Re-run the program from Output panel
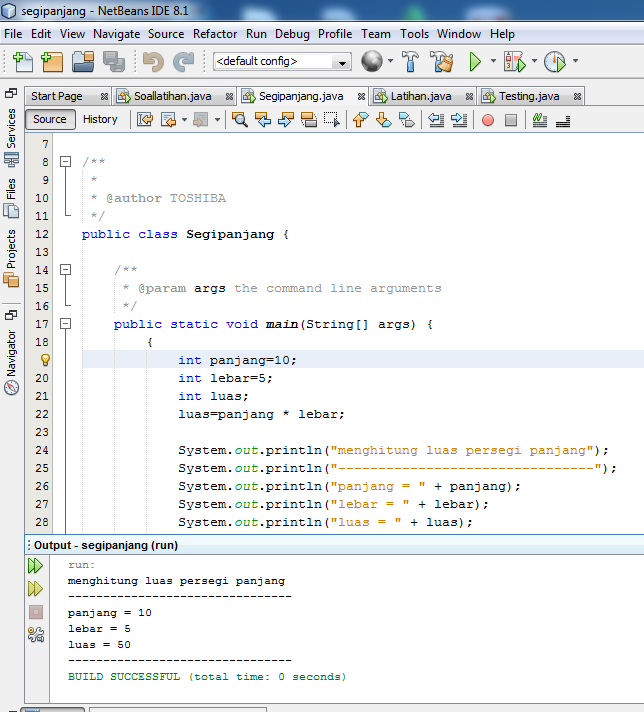The height and width of the screenshot is (712, 644). (36, 566)
